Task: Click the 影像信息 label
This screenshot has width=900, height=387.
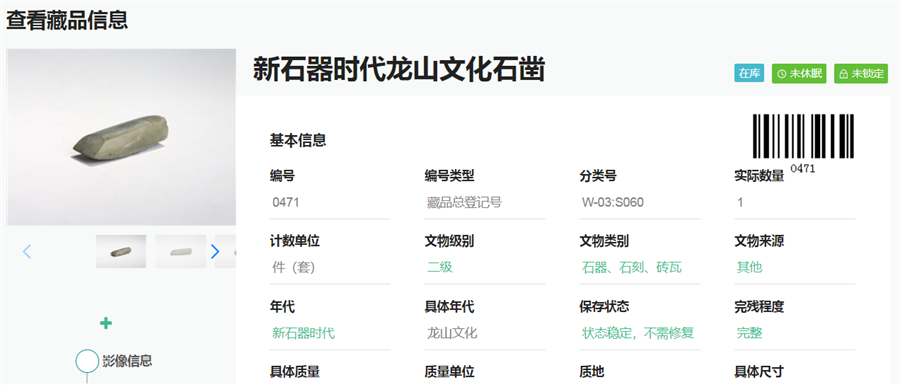Action: 127,361
